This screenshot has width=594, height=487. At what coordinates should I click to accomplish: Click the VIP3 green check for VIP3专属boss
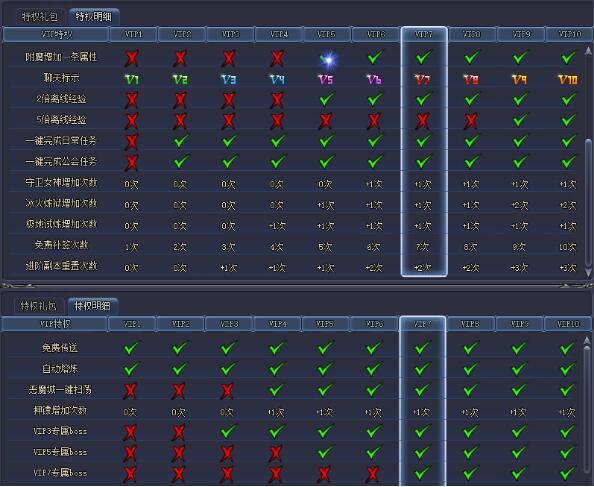point(229,431)
